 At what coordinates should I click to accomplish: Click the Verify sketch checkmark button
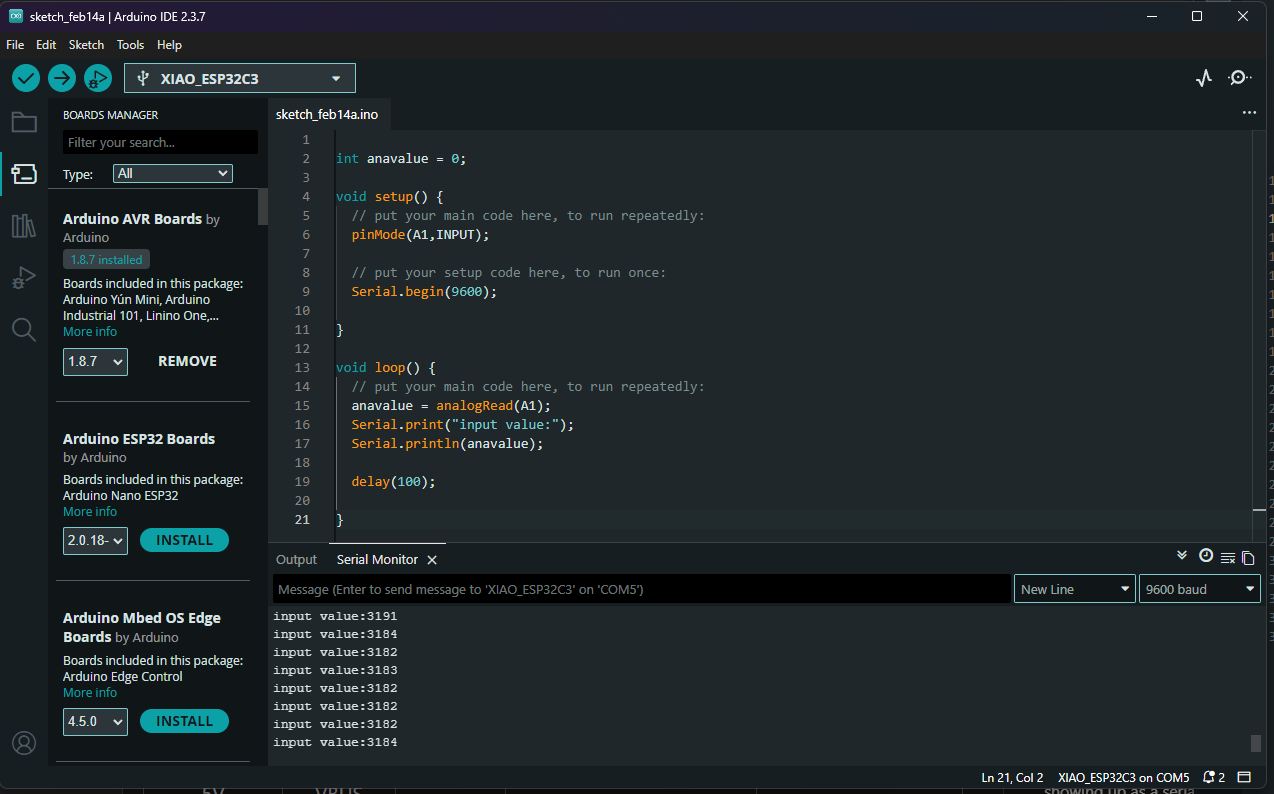(26, 78)
